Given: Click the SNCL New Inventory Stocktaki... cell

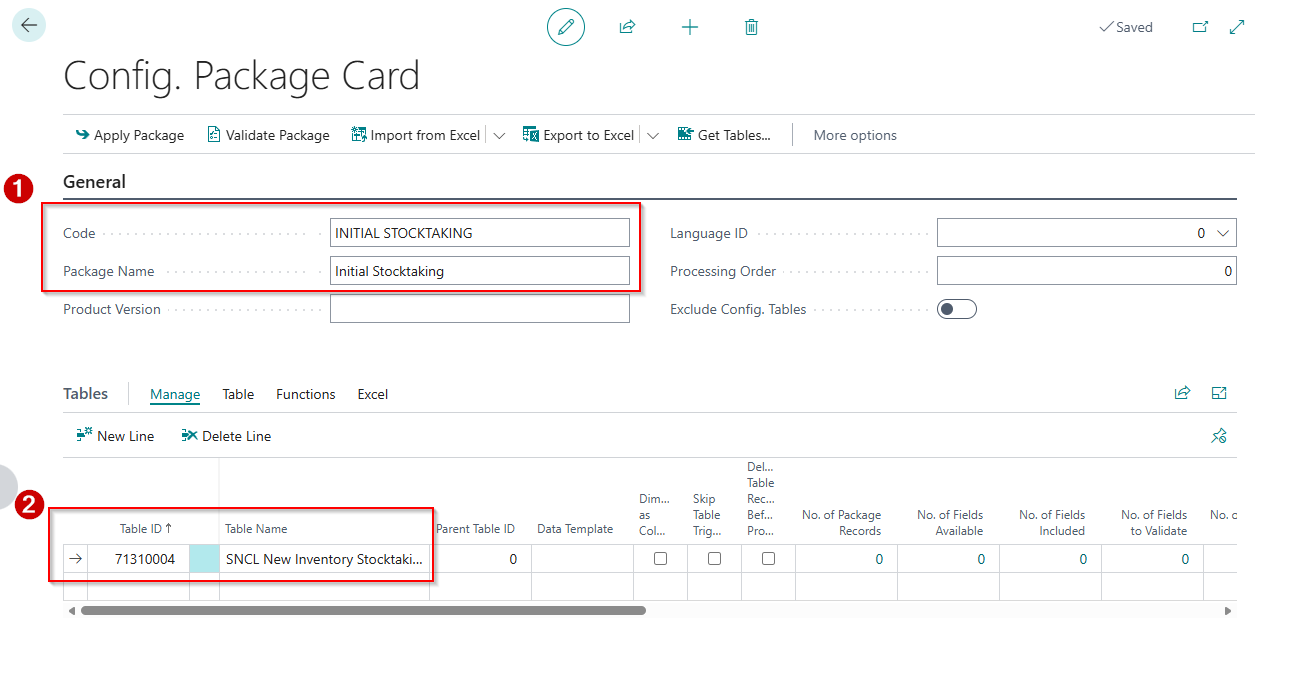Looking at the screenshot, I should pos(324,559).
